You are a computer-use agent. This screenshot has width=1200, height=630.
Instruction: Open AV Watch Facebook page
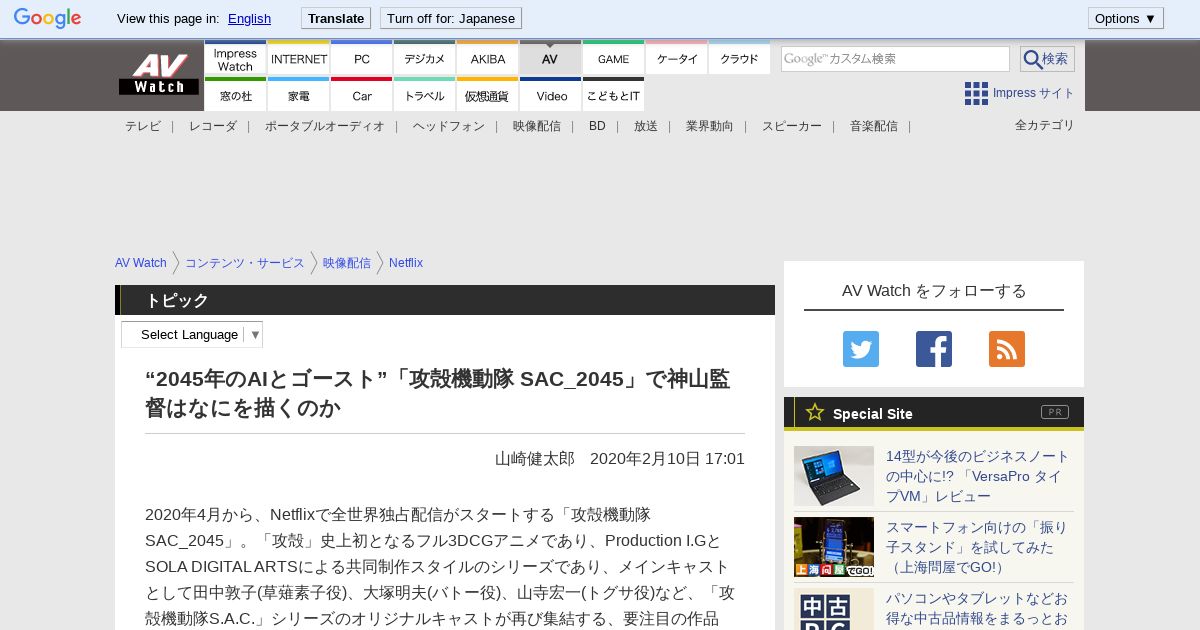[x=934, y=349]
